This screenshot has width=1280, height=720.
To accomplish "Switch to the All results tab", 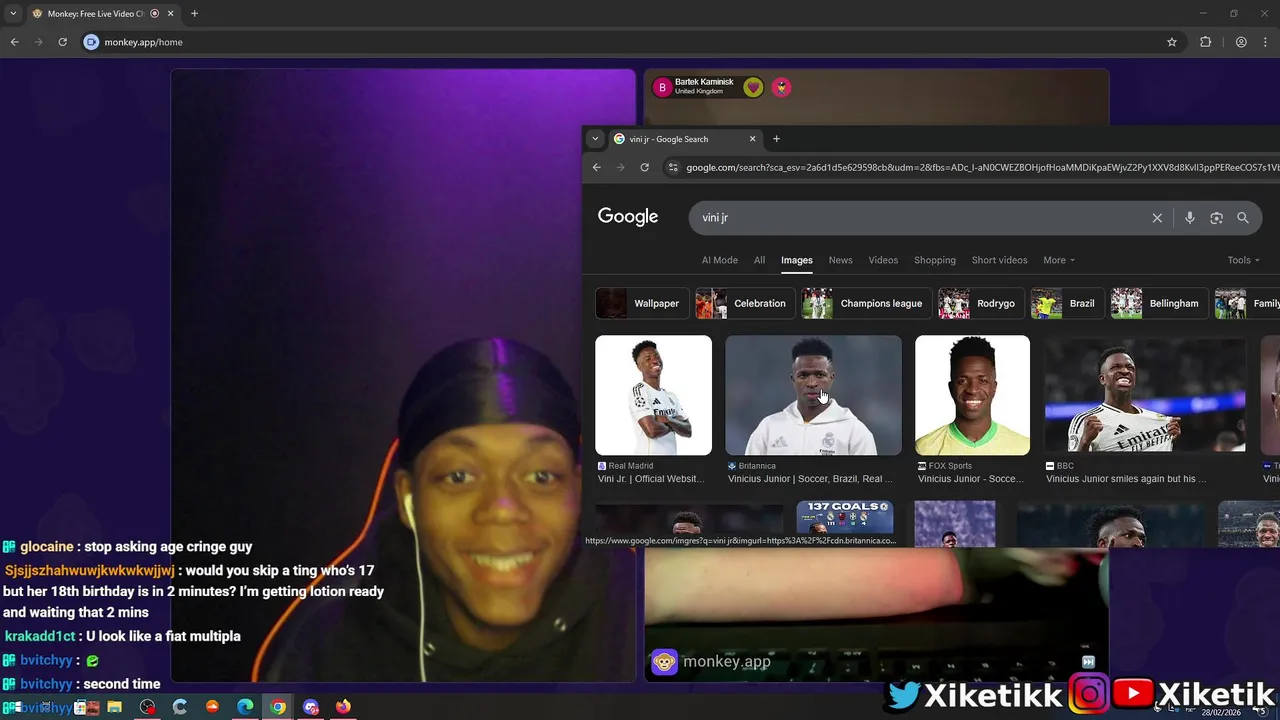I will coord(759,260).
